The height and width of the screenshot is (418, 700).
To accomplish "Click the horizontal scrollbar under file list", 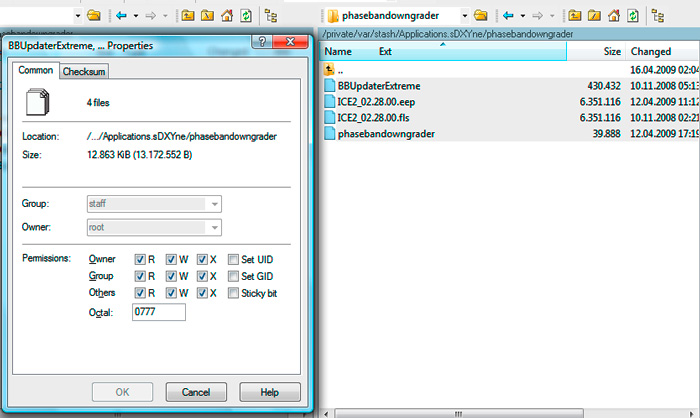I will coord(458,414).
